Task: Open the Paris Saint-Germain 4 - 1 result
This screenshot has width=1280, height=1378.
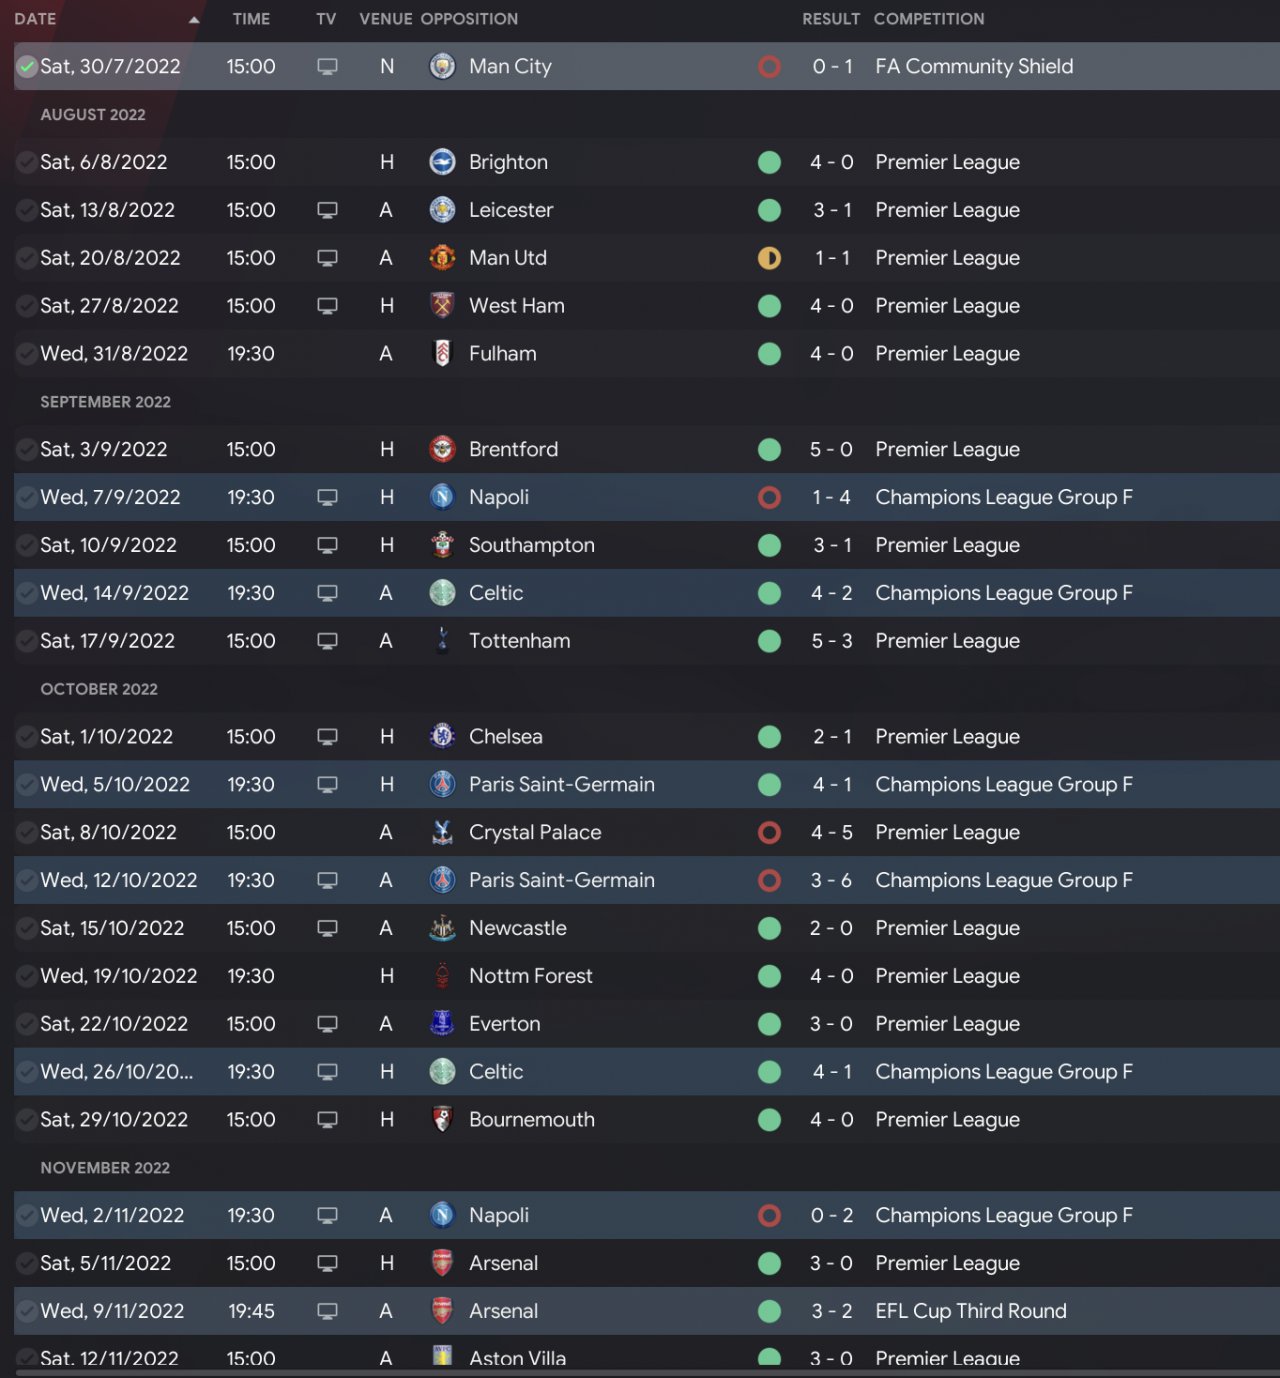Action: [832, 785]
